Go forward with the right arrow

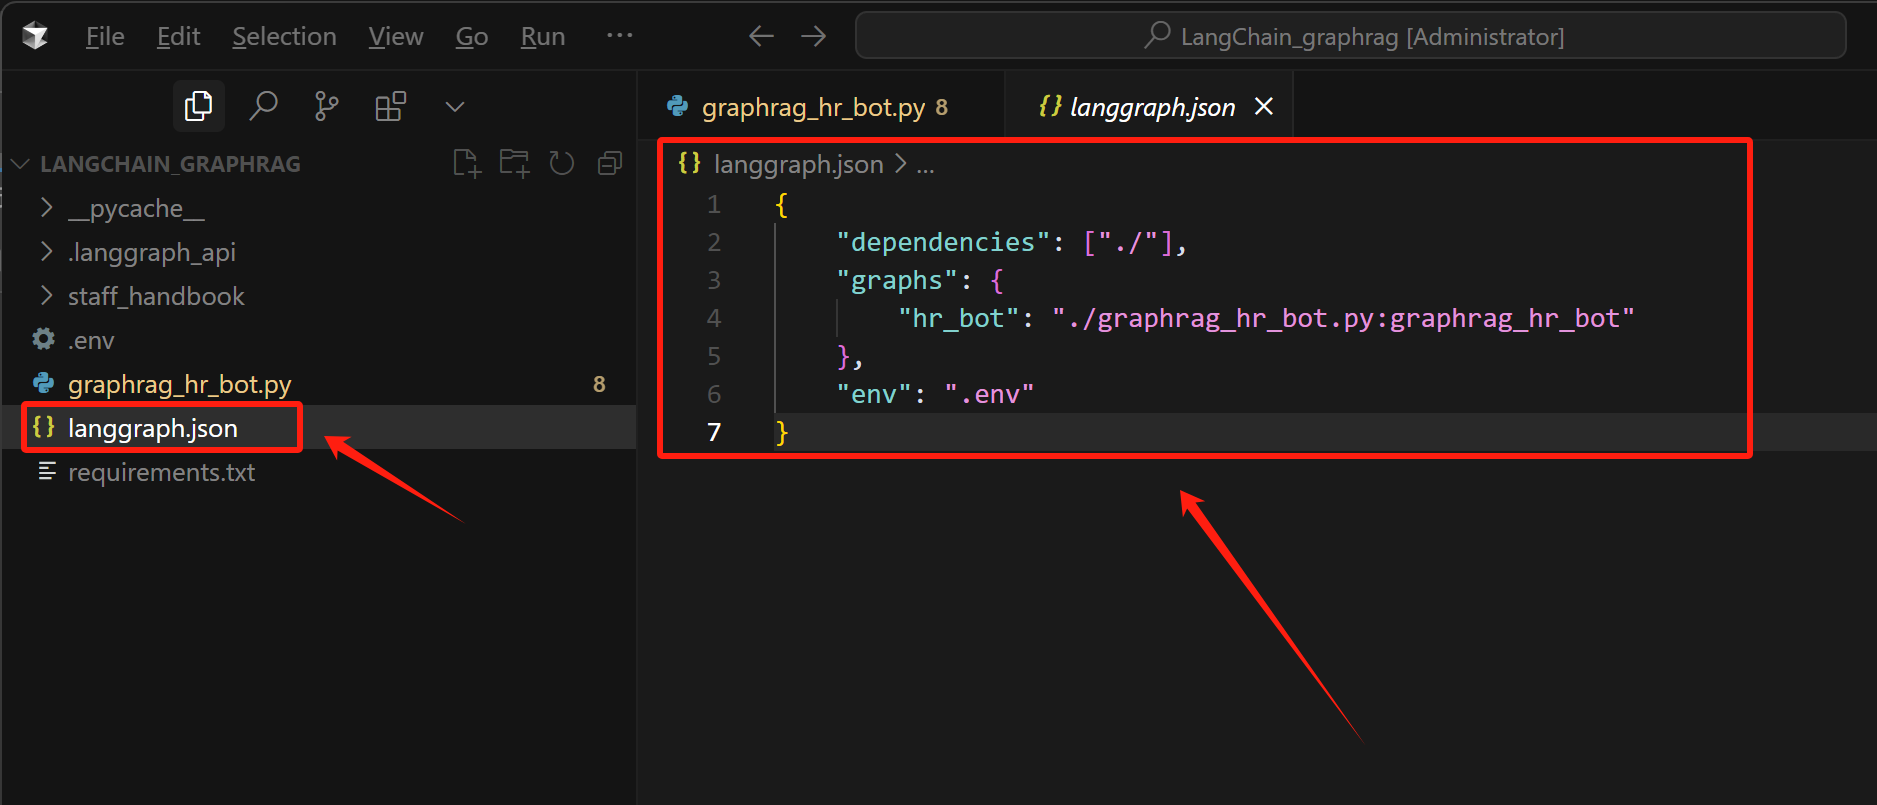(814, 37)
